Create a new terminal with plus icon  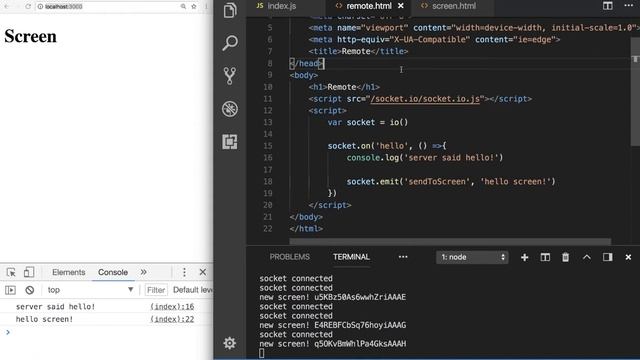(x=524, y=257)
